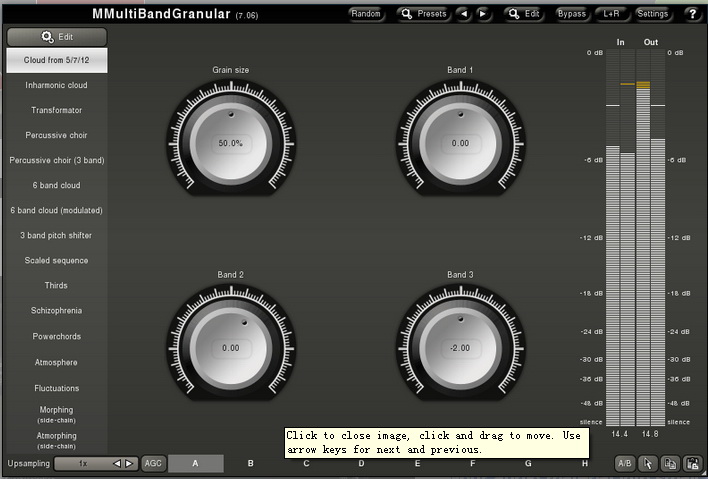
Task: Select the Inharmonic cloud preset
Action: click(57, 85)
